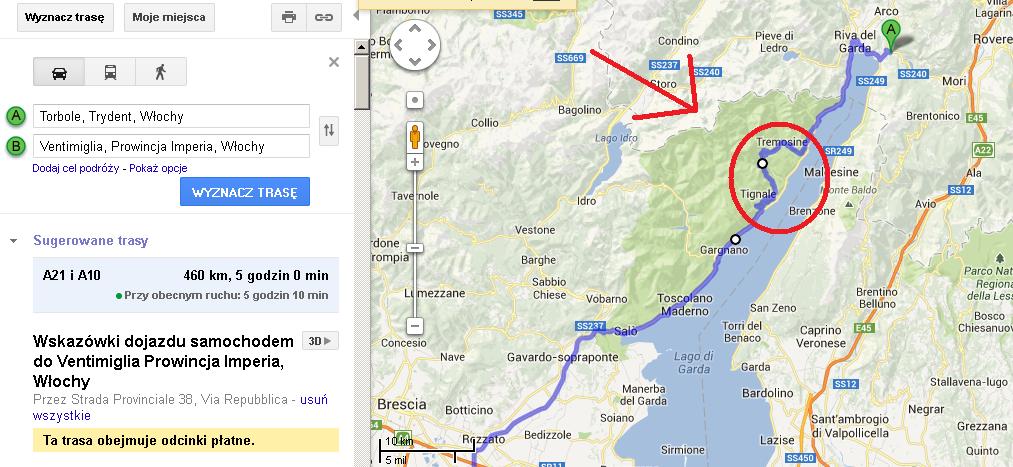Pick up the Street View pegman

(x=415, y=137)
